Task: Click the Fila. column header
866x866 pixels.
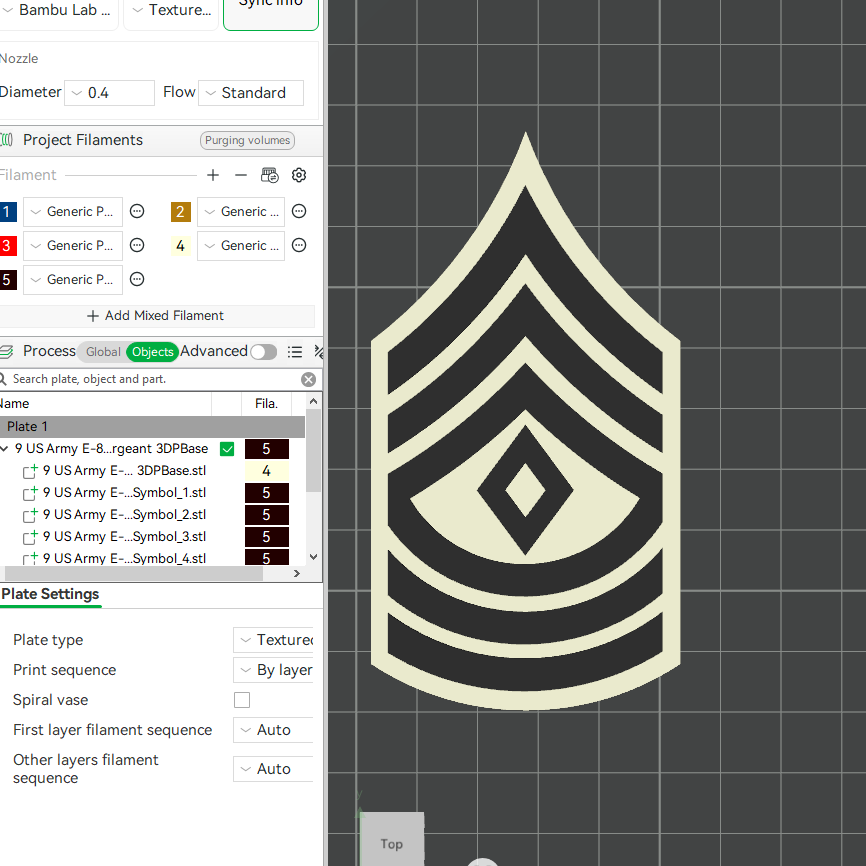Action: click(x=266, y=404)
